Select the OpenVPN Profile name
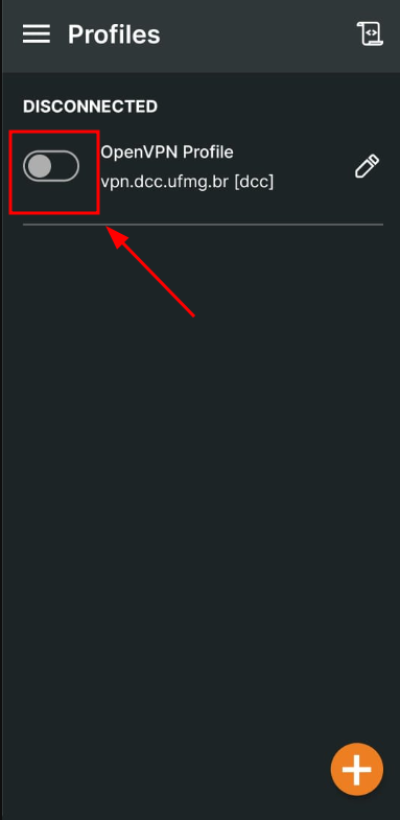This screenshot has height=820, width=400. pos(167,152)
